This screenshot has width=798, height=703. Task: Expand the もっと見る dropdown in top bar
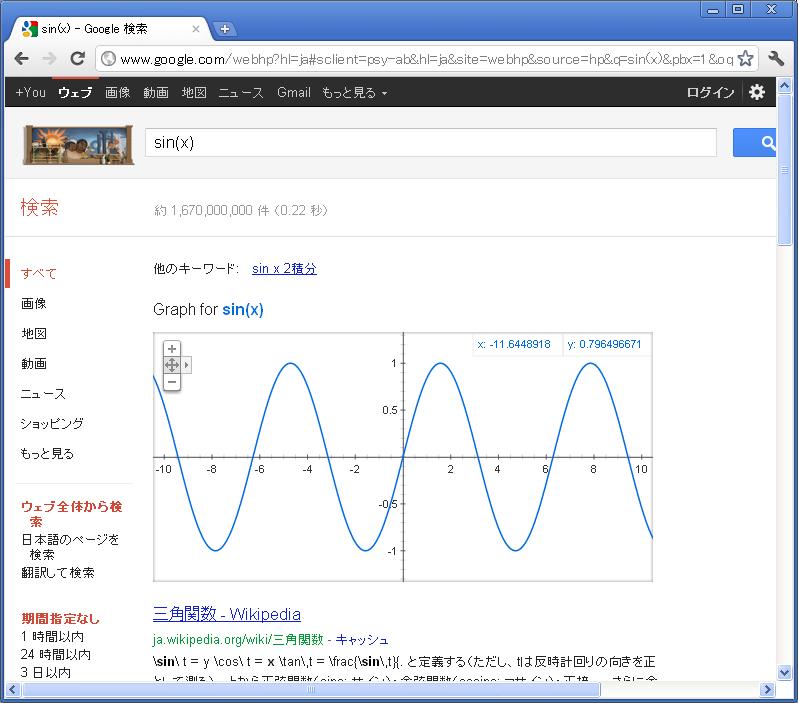354,92
